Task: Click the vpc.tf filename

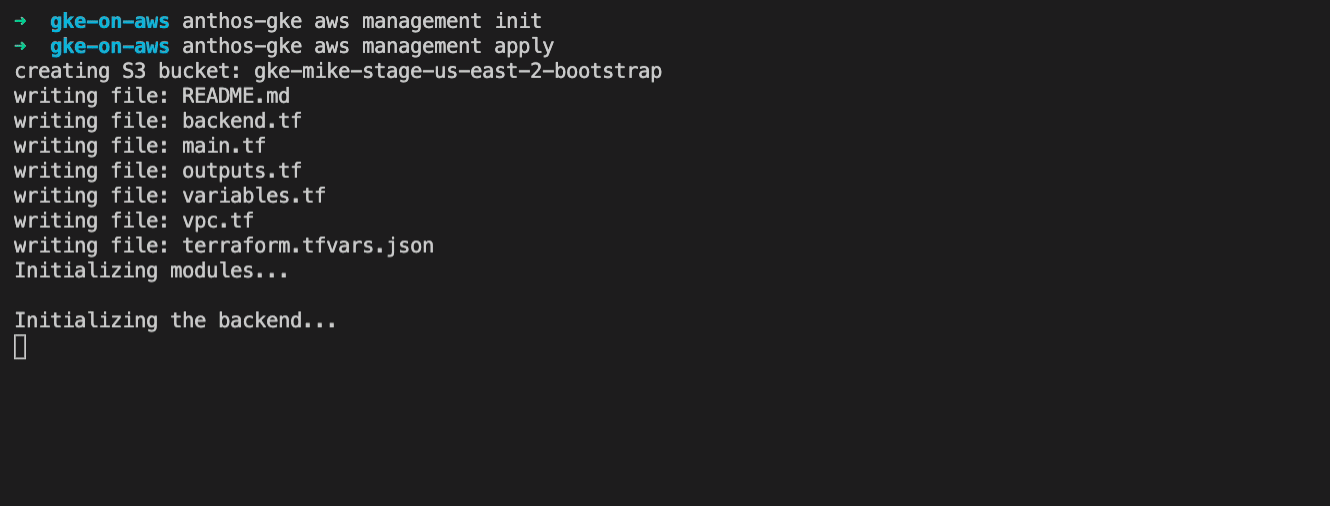Action: pos(218,221)
